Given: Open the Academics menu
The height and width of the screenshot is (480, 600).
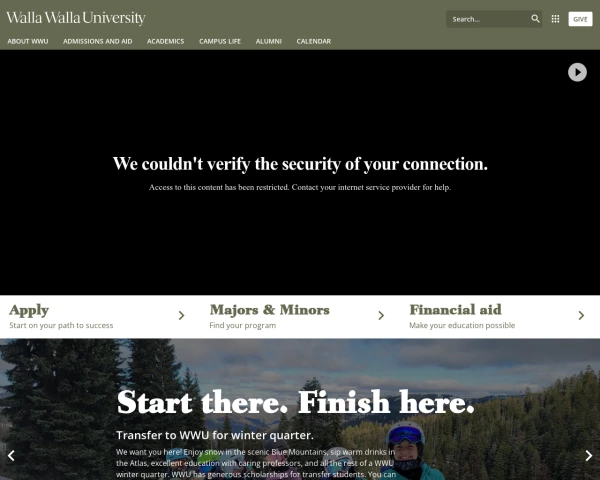Looking at the screenshot, I should pyautogui.click(x=166, y=41).
